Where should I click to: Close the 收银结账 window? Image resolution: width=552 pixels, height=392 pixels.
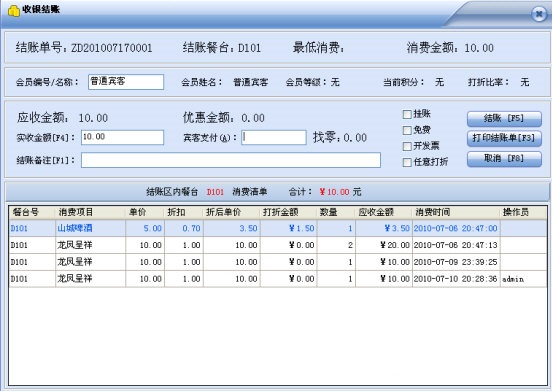pyautogui.click(x=539, y=14)
